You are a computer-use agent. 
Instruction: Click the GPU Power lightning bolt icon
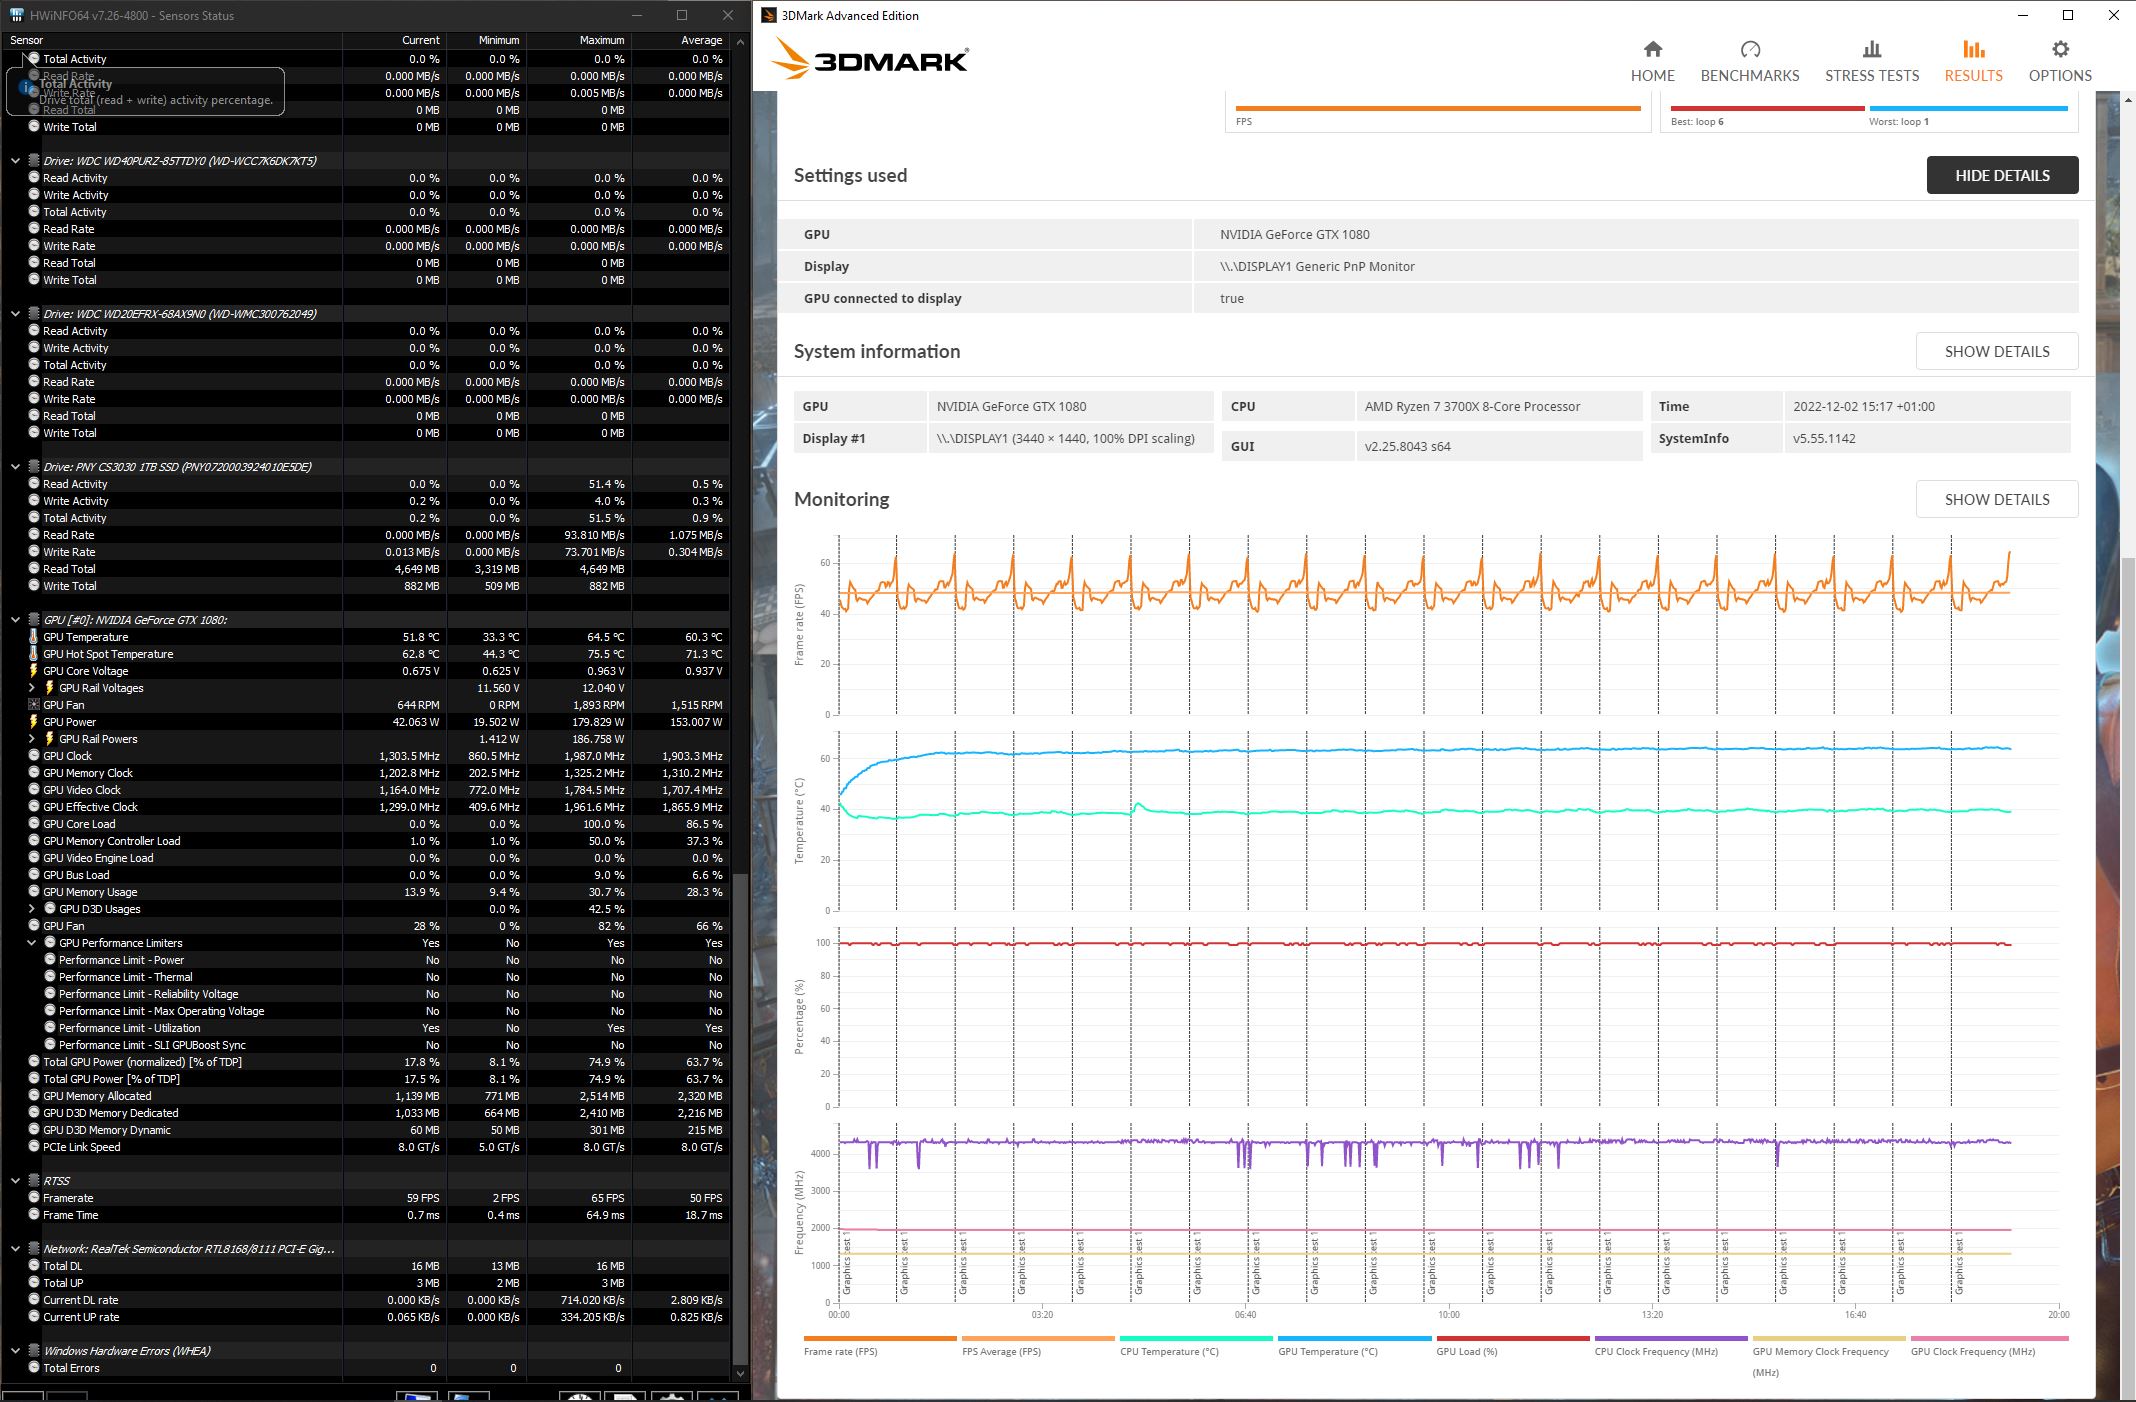34,722
